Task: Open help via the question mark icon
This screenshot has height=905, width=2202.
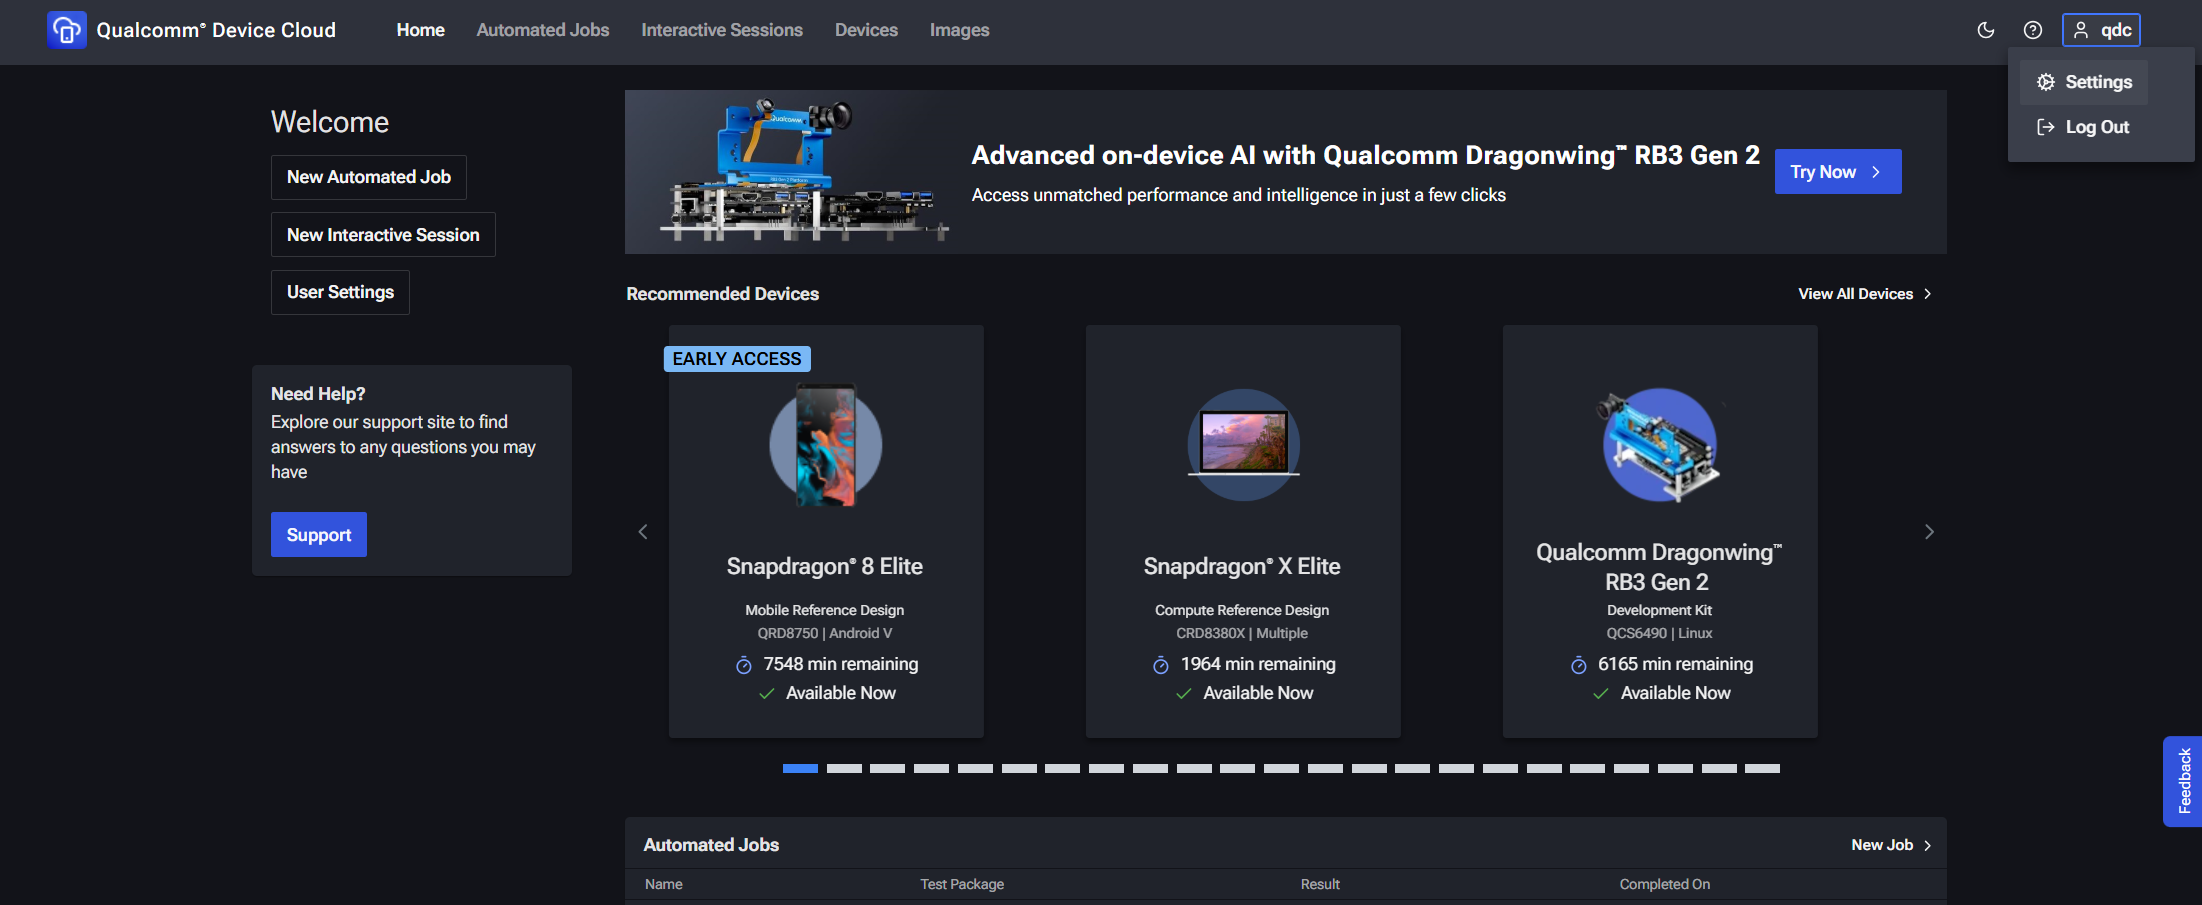Action: tap(2033, 30)
